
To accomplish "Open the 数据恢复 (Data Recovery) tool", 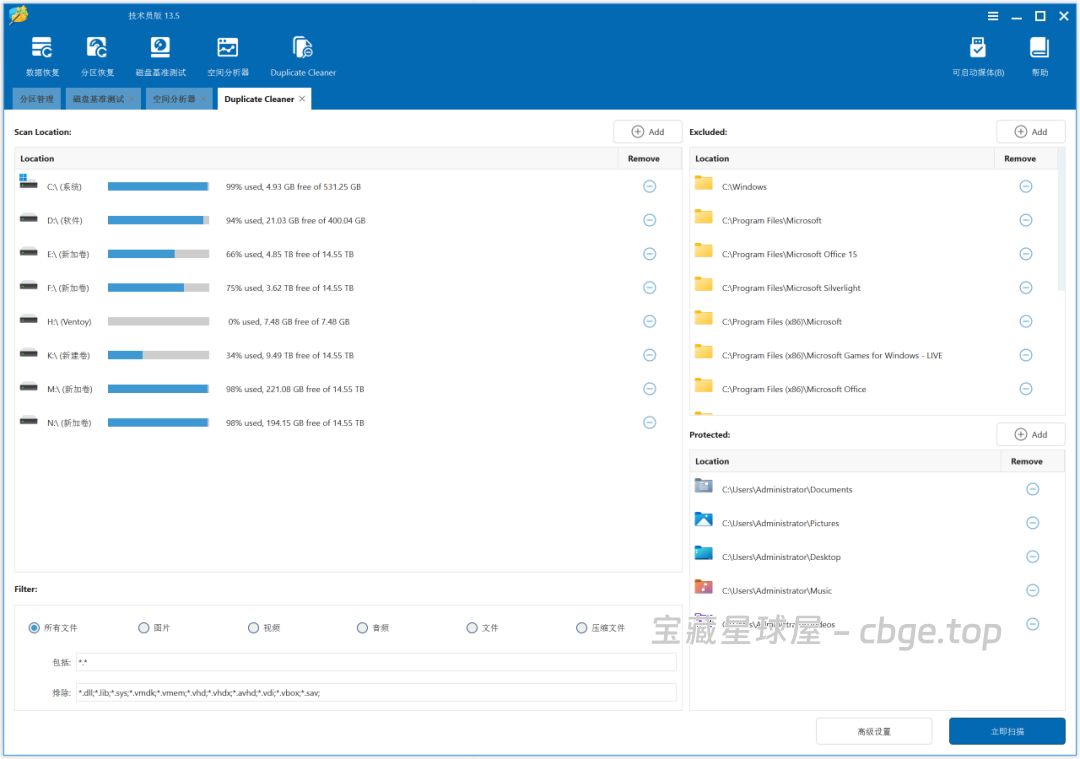I will point(41,55).
